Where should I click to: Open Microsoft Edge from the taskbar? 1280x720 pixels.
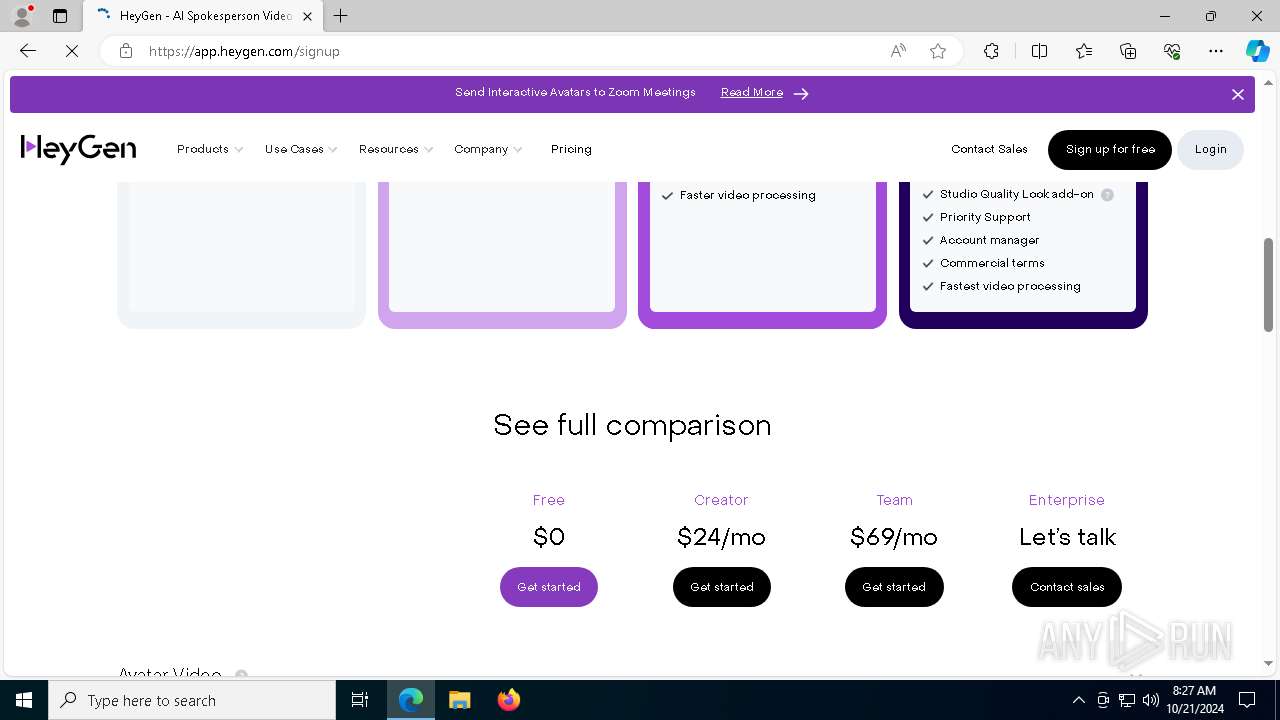tap(411, 700)
